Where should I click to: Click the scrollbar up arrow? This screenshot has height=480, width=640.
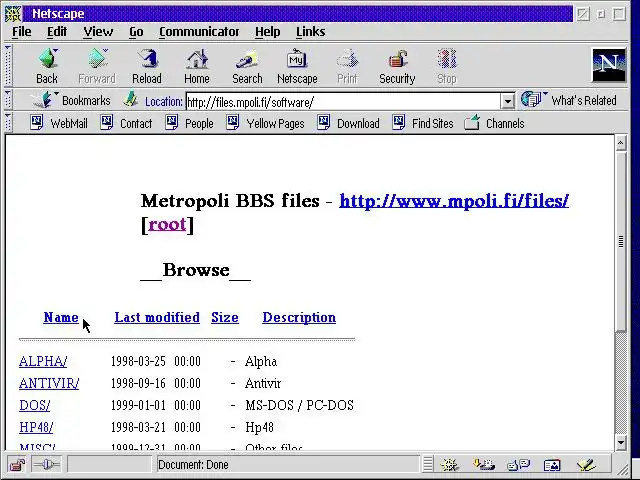[621, 143]
